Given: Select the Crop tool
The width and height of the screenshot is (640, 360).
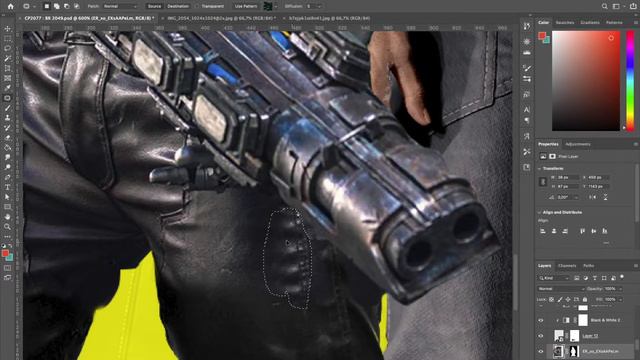Looking at the screenshot, I should (7, 68).
